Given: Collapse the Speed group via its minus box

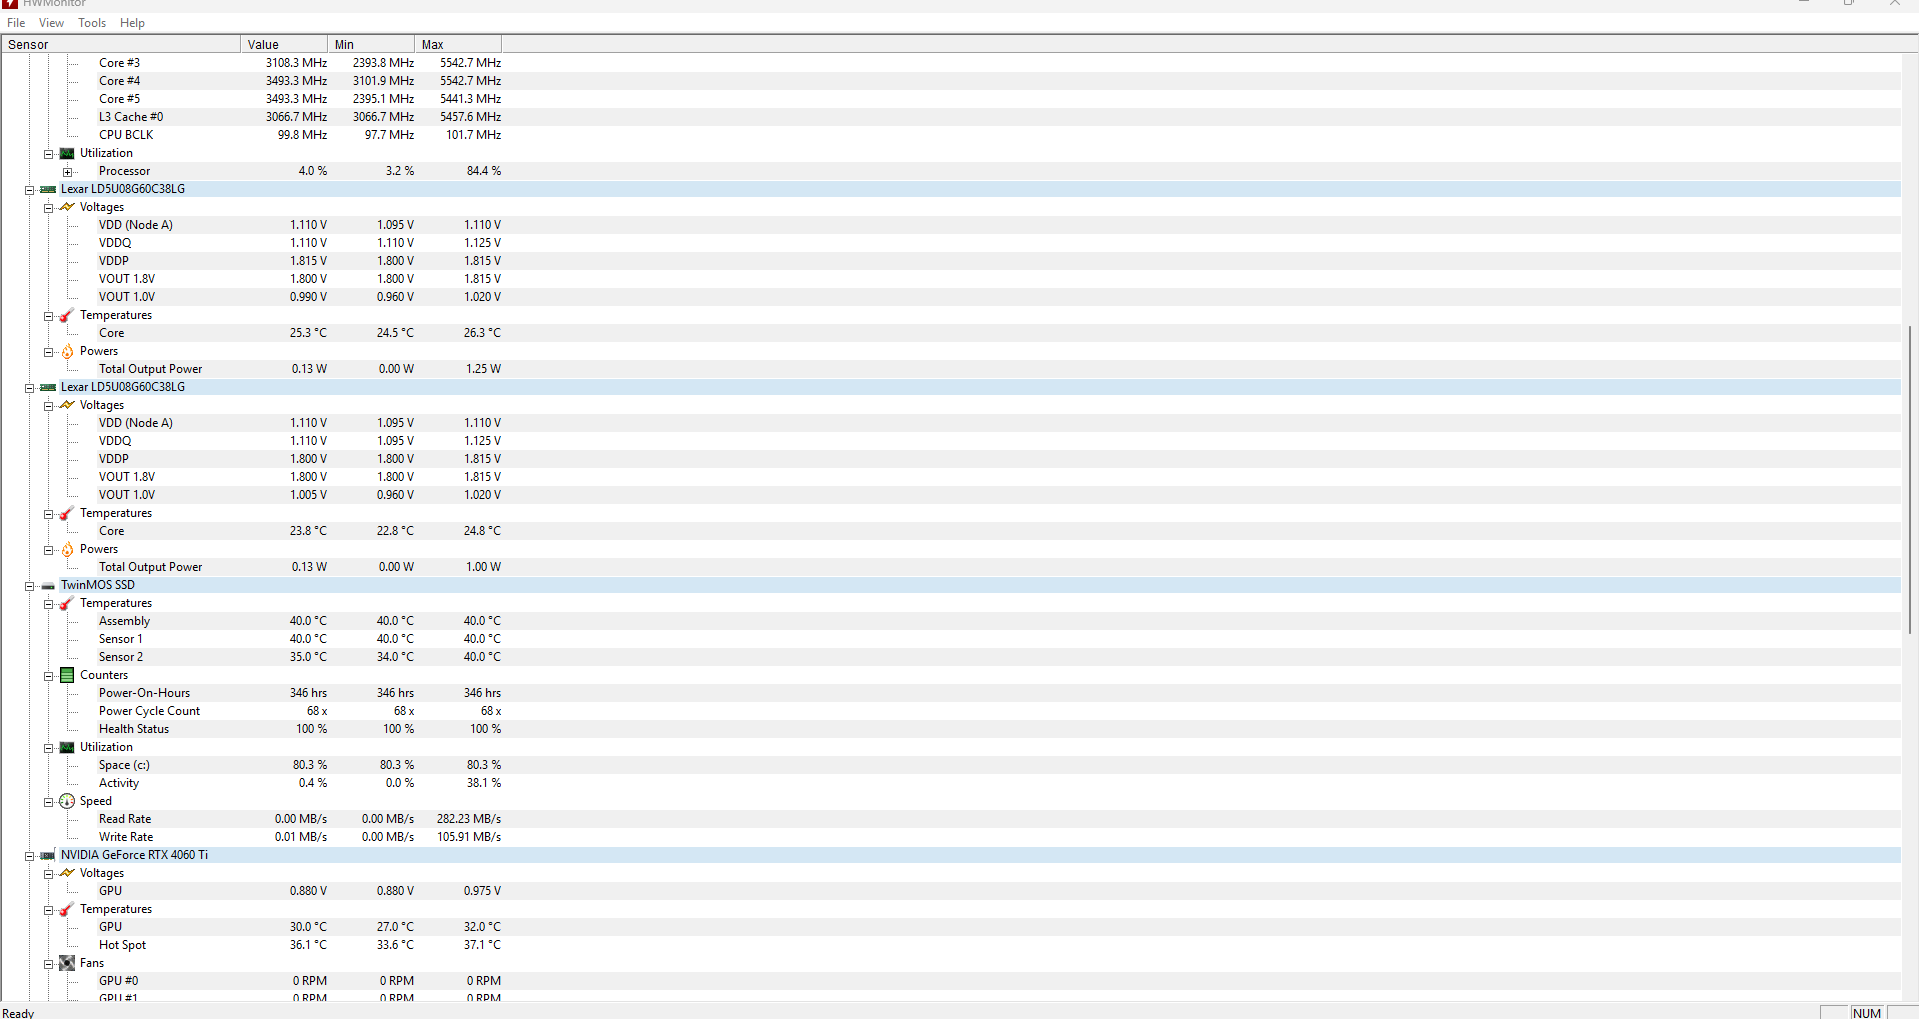Looking at the screenshot, I should [48, 802].
